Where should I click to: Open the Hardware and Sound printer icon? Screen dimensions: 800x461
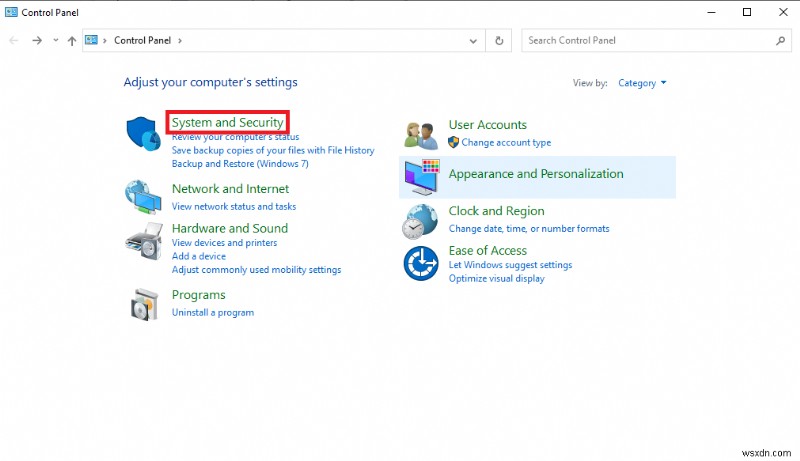[144, 241]
